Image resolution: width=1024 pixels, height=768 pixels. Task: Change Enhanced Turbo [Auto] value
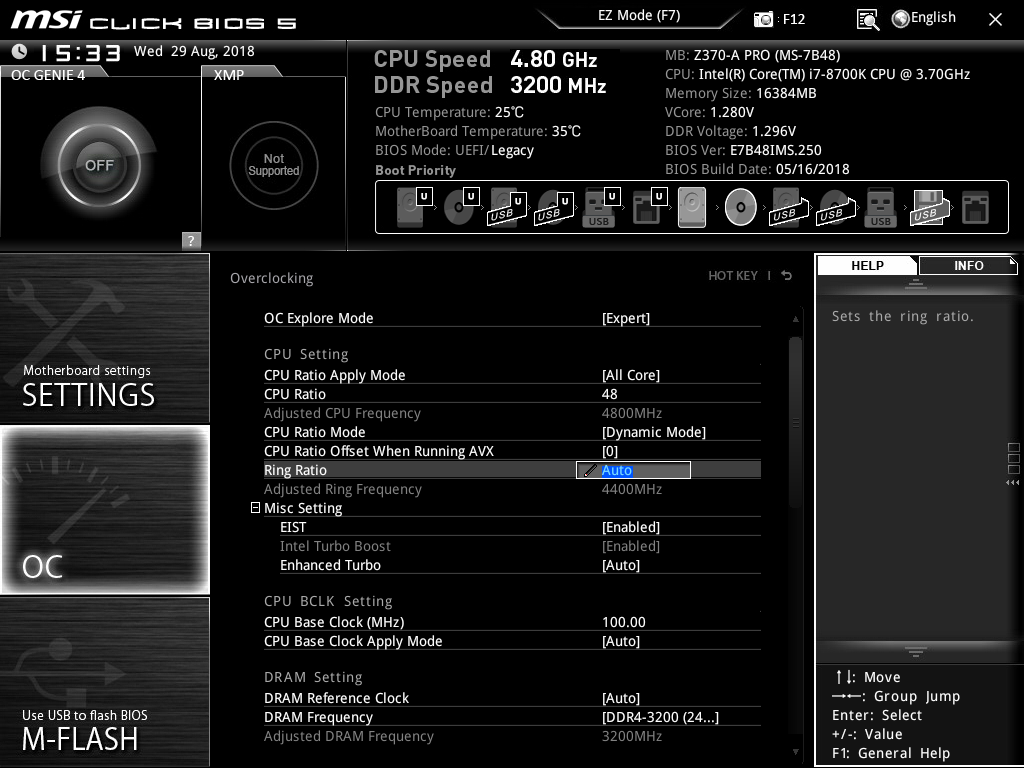click(x=621, y=565)
